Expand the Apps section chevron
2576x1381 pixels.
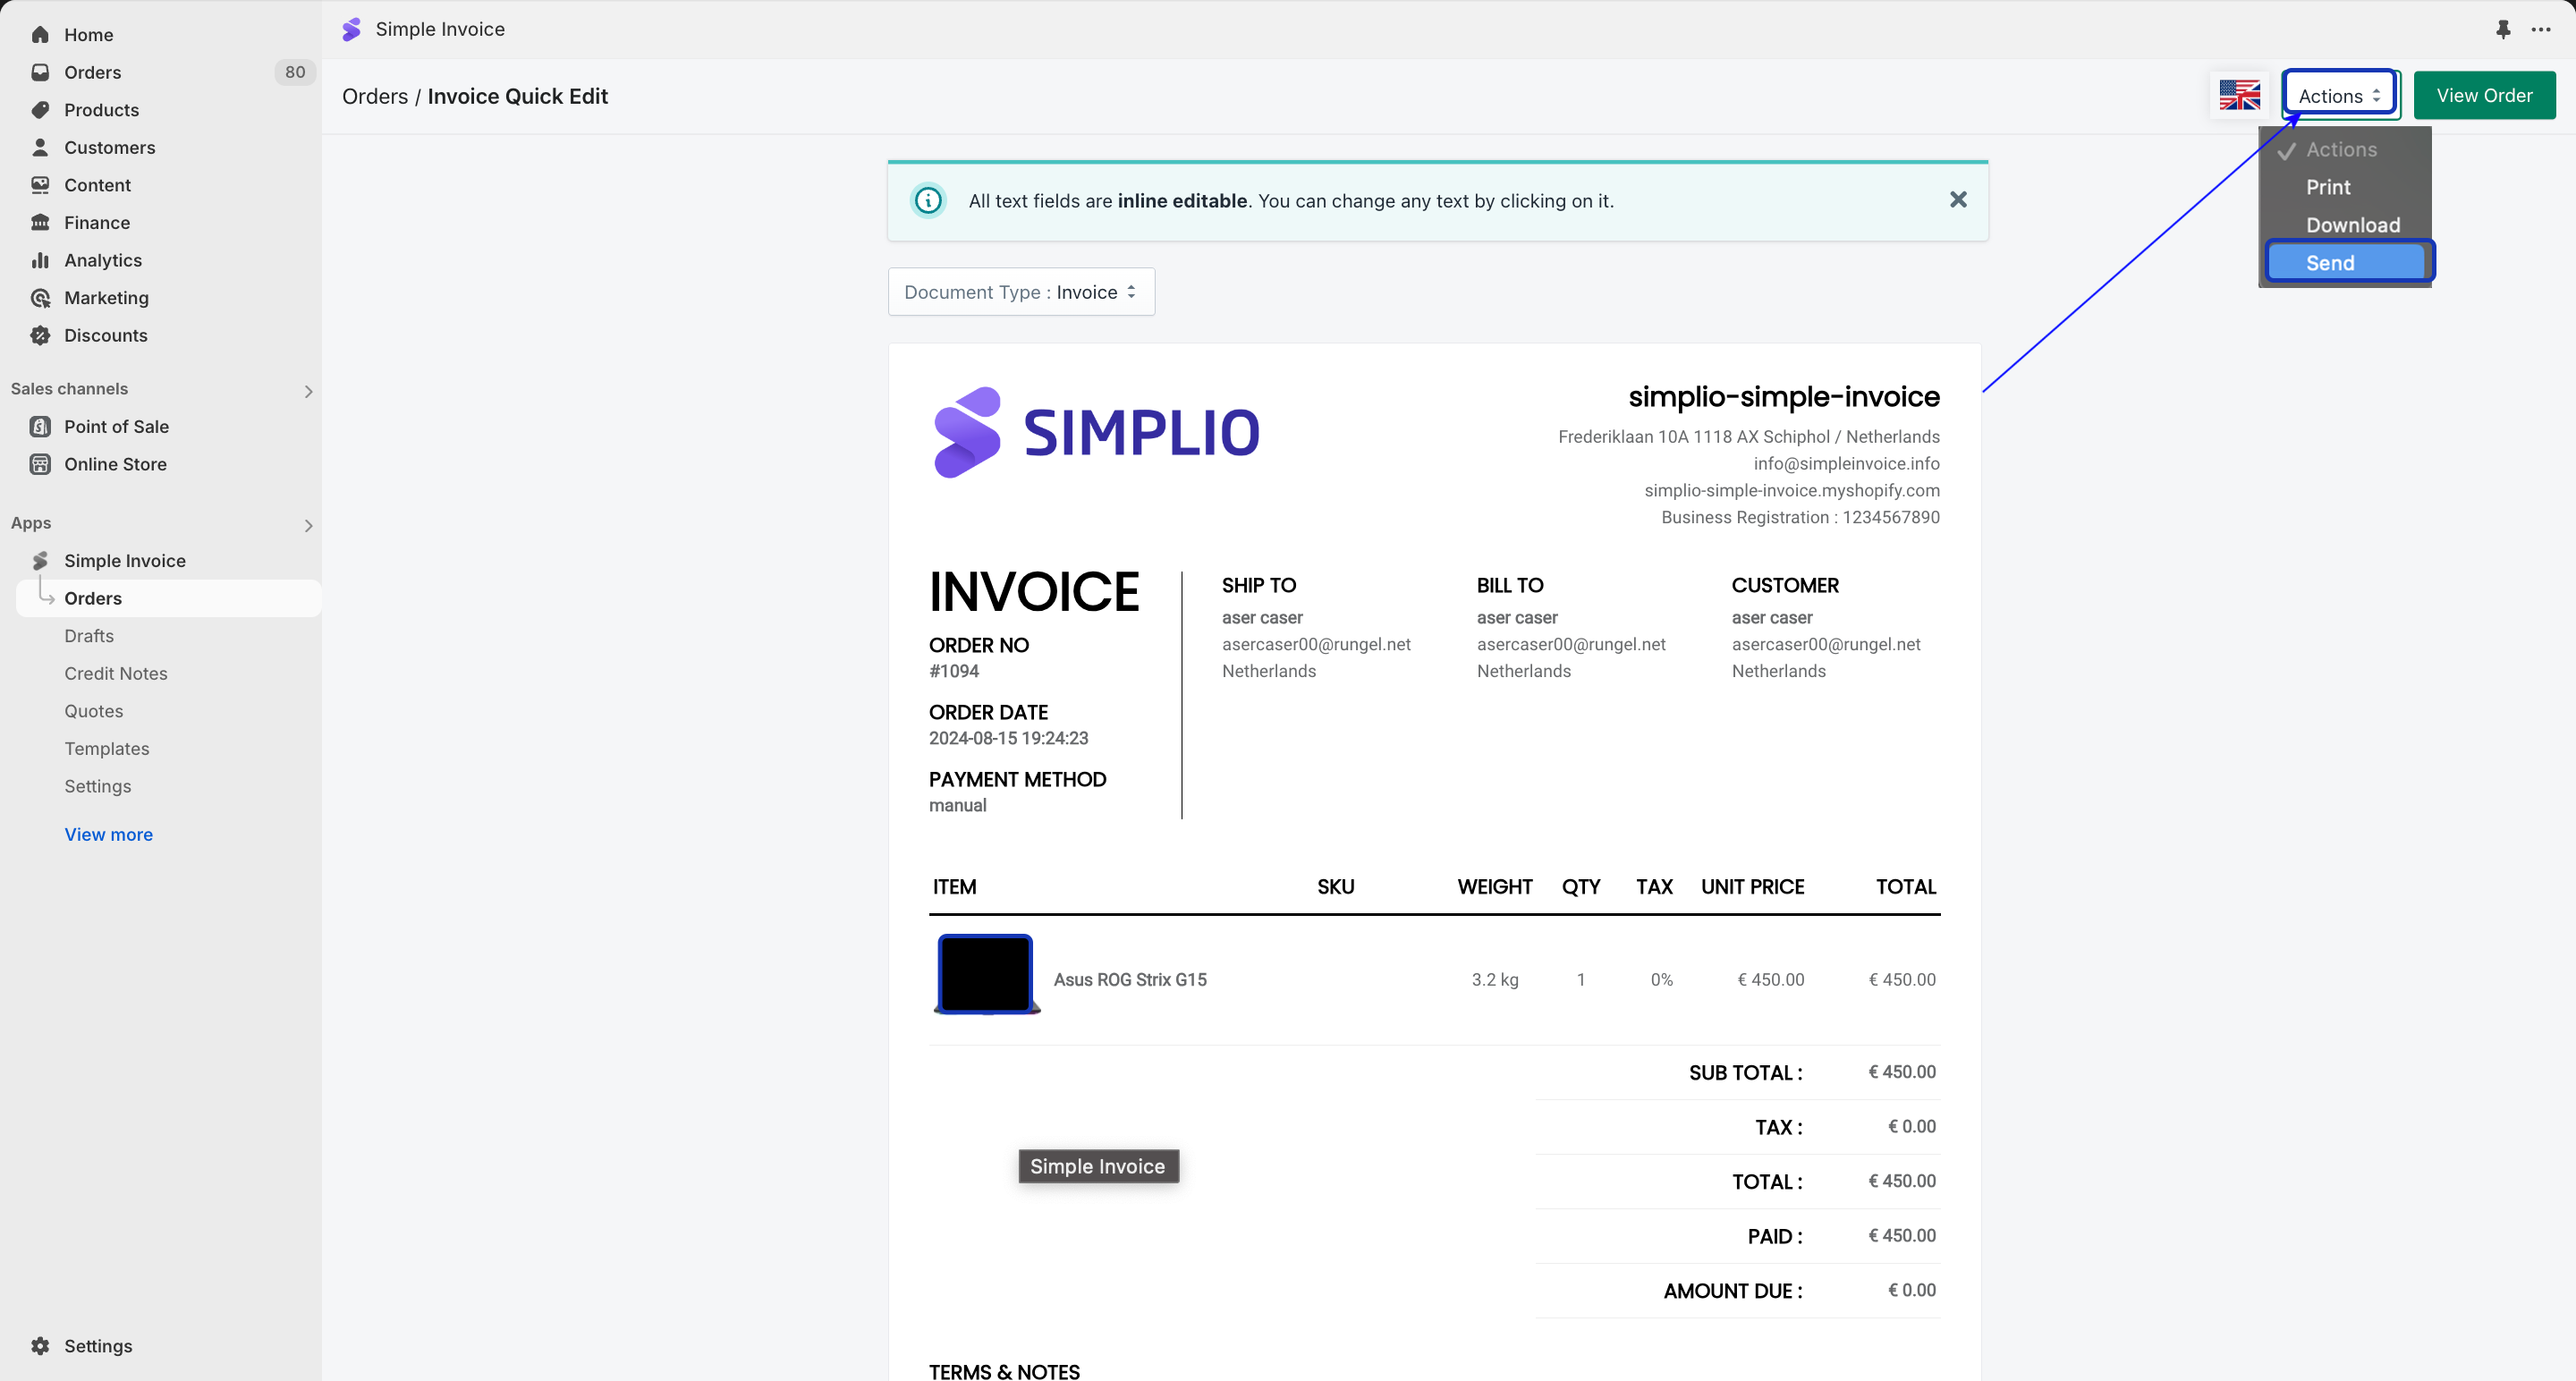click(x=308, y=525)
